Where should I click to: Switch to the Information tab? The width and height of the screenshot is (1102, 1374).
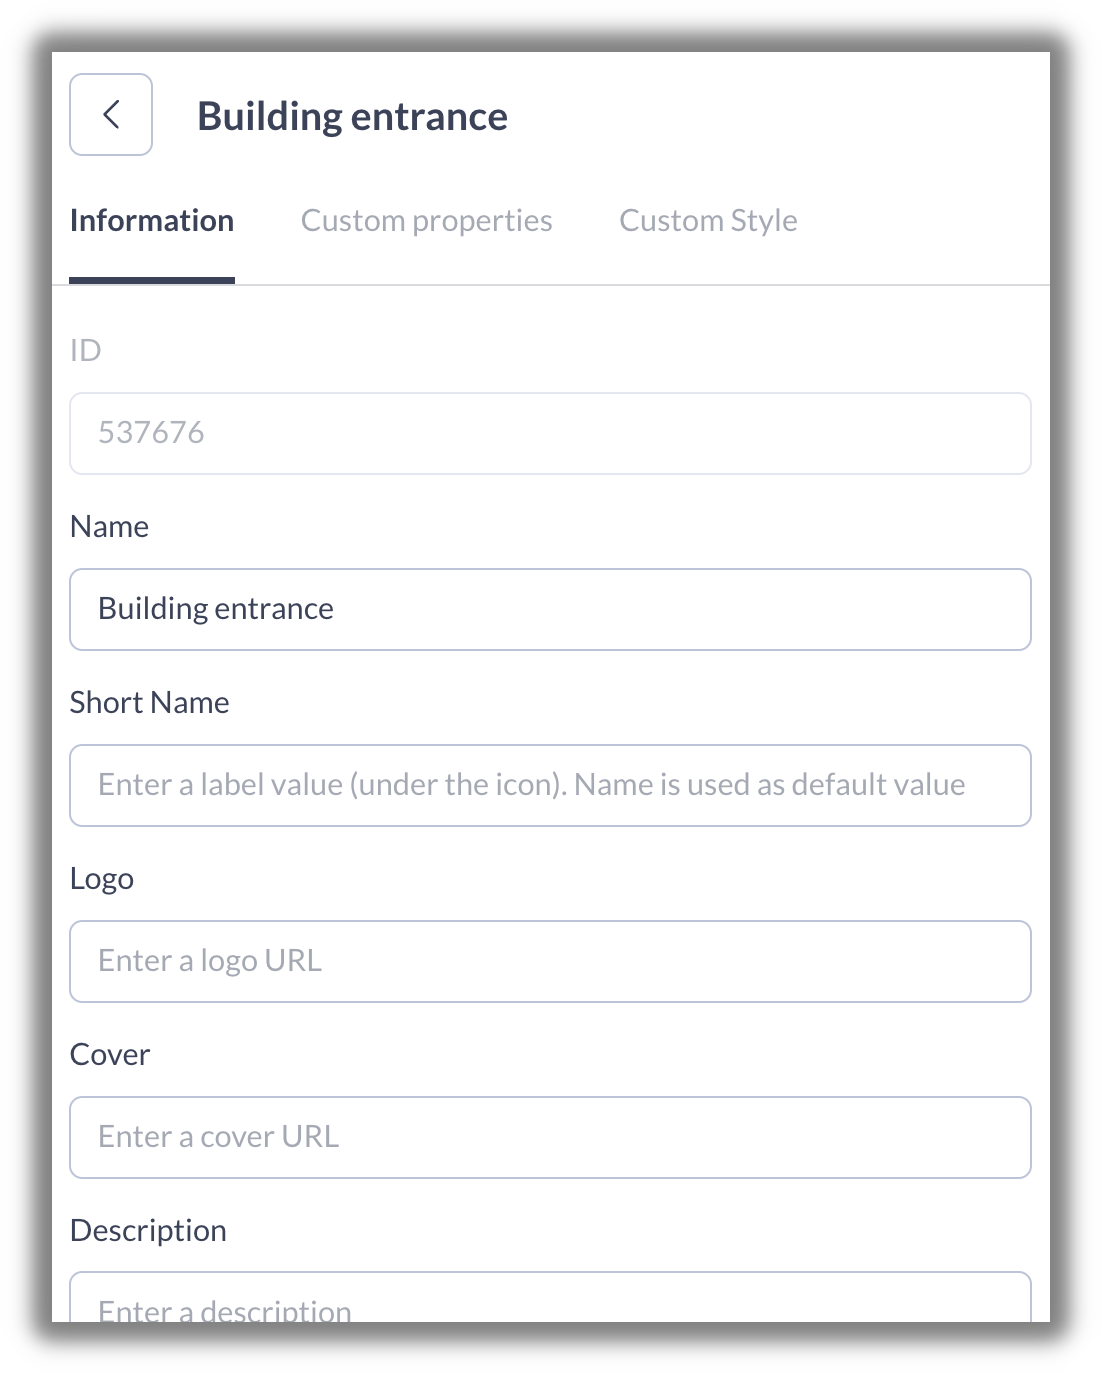point(152,221)
